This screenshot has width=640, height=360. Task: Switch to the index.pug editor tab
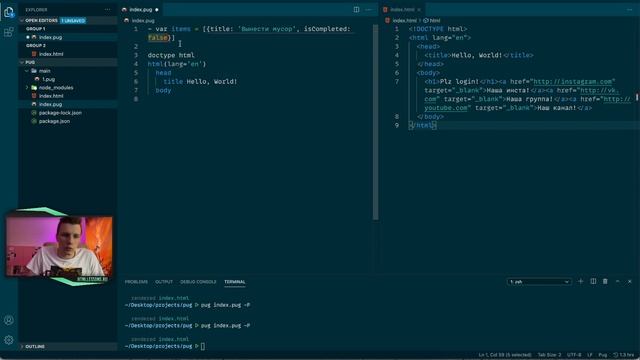[x=140, y=9]
